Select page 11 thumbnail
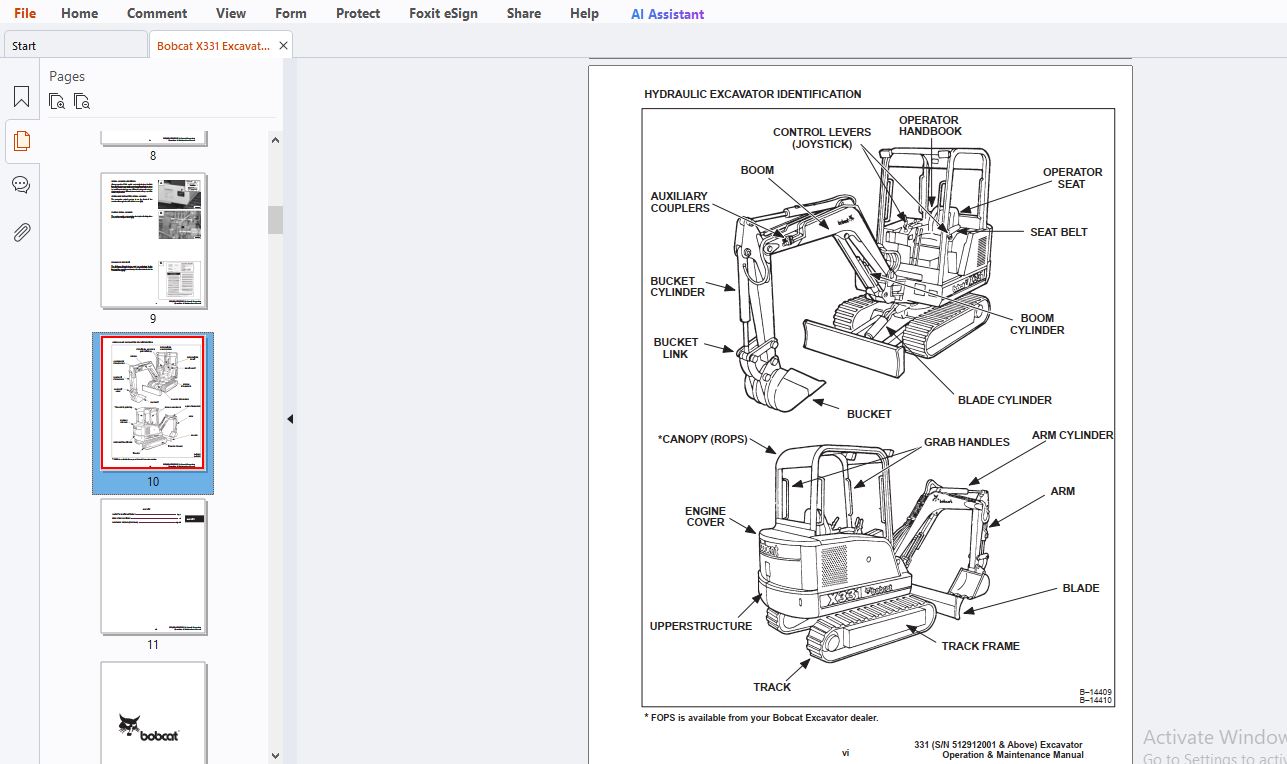Viewport: 1287px width, 764px height. (x=153, y=566)
